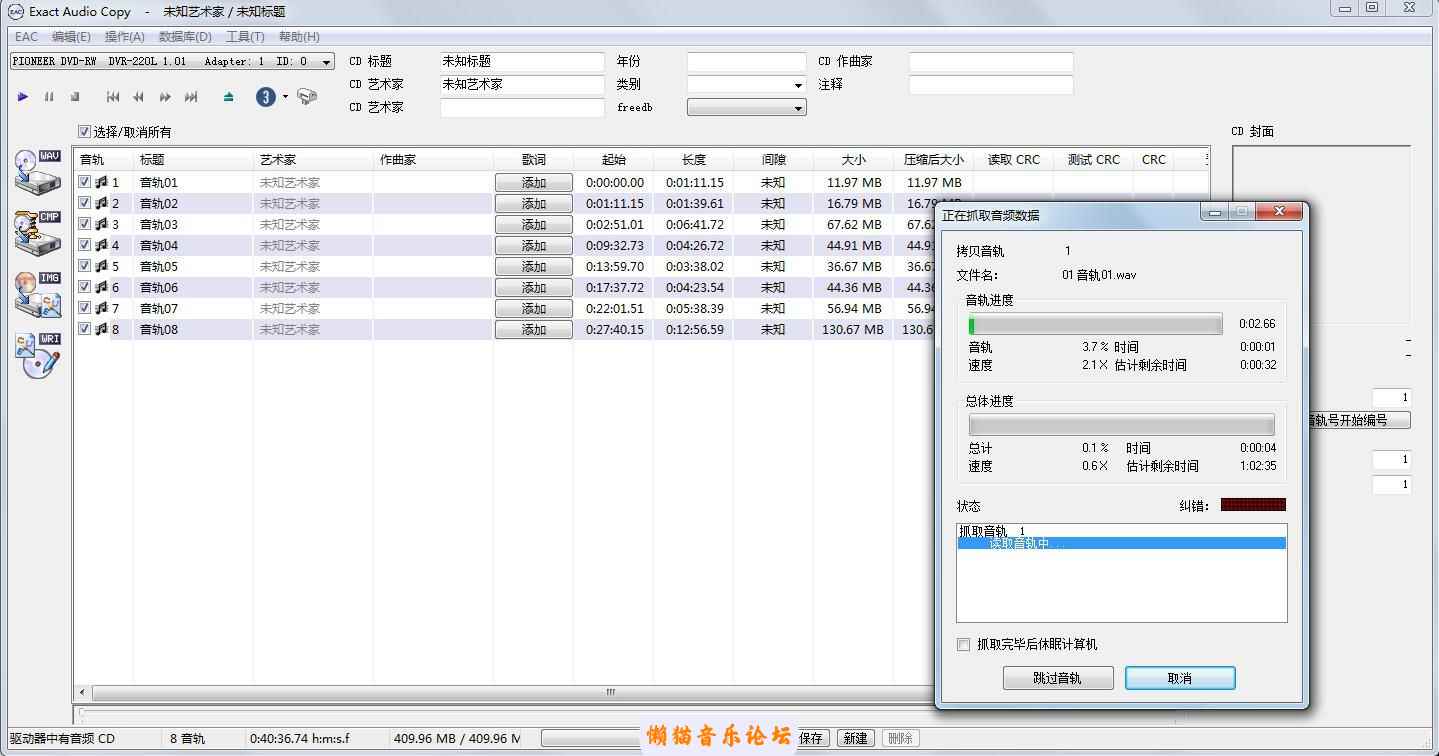Click 取消 to cancel the extraction

(x=1180, y=678)
